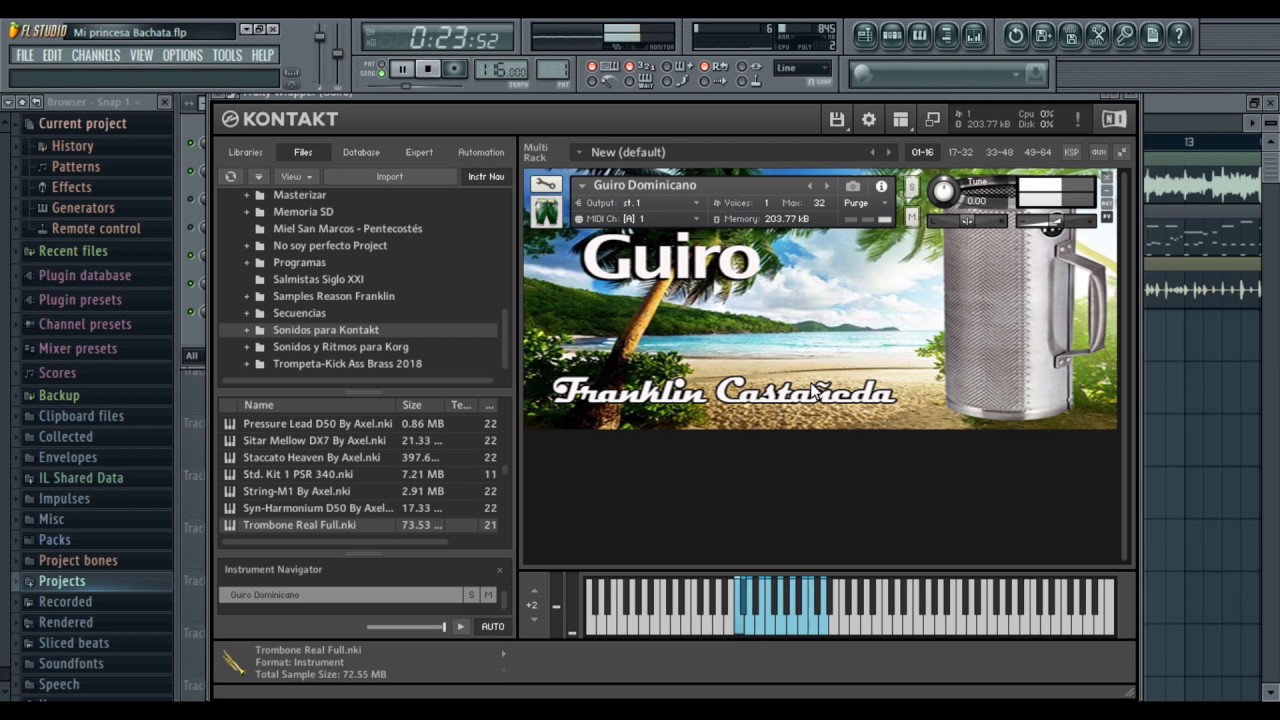Click the Guiro snapshot camera icon
The image size is (1280, 720).
click(x=853, y=186)
